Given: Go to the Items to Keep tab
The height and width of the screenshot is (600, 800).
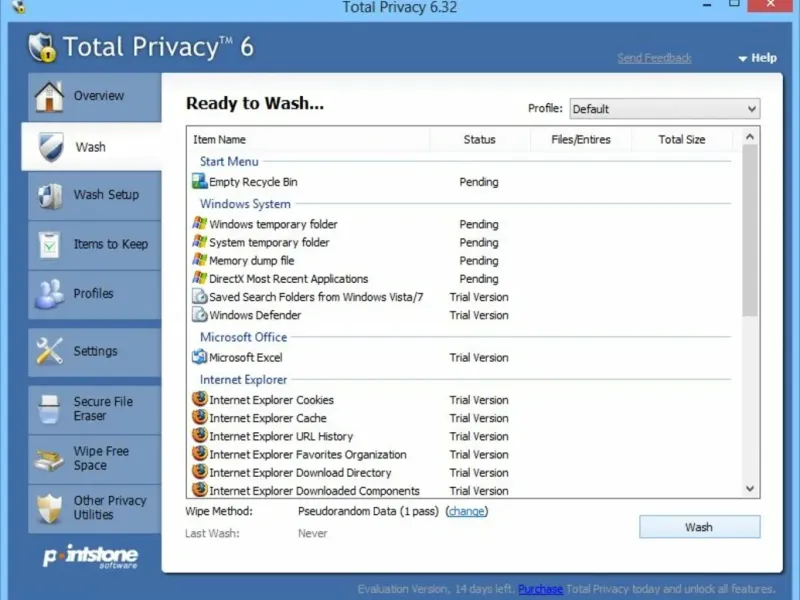Looking at the screenshot, I should tap(95, 245).
